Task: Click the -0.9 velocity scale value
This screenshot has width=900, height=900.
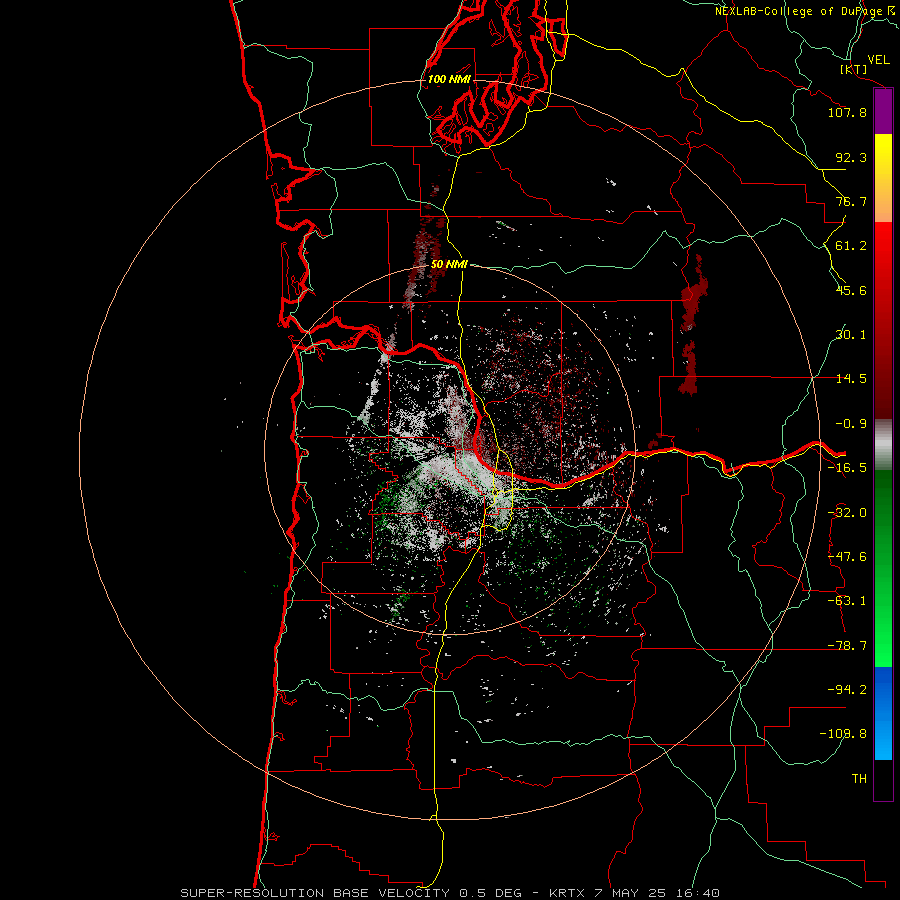Action: tap(851, 424)
